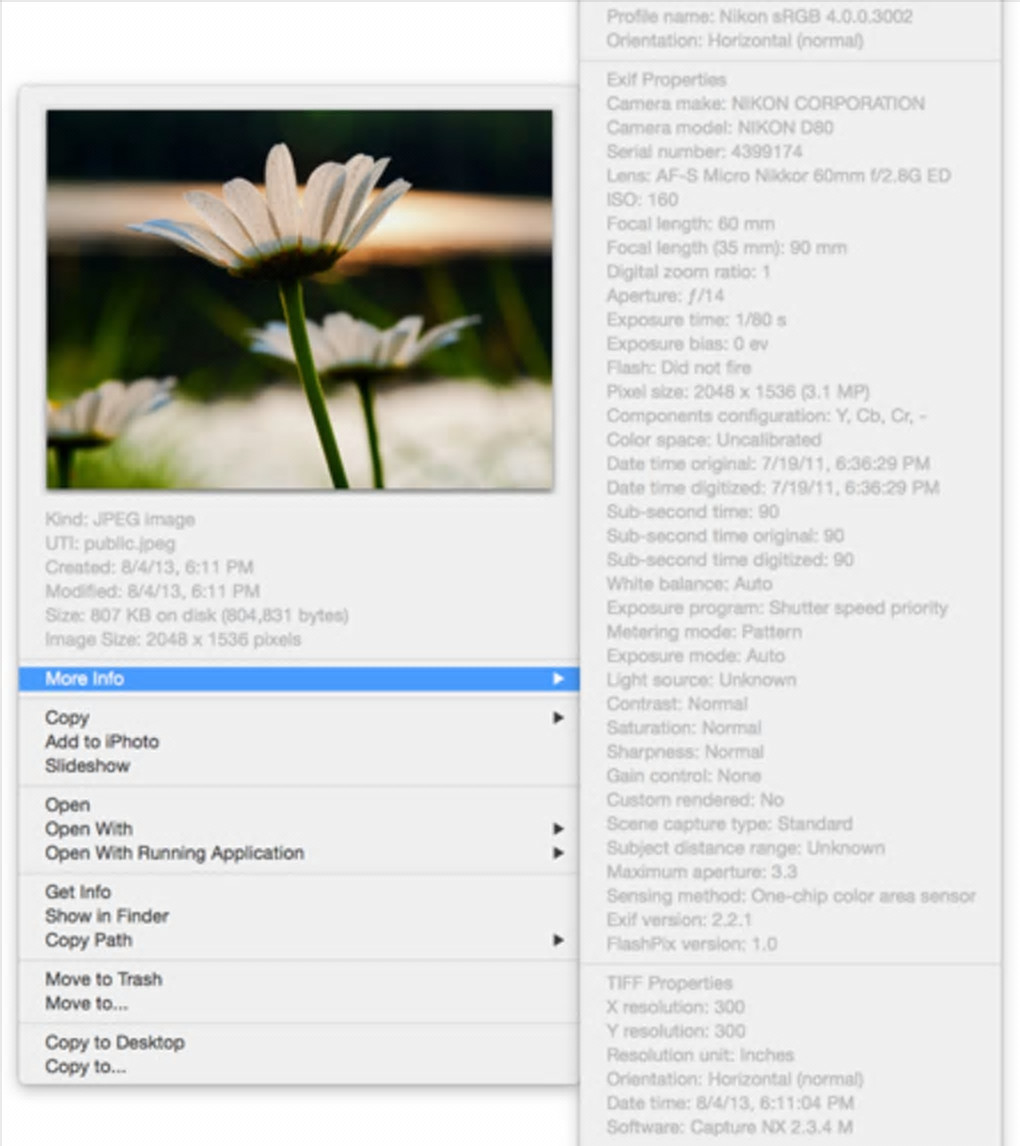Click Components configuration: Y, Cb, Cr entry
This screenshot has height=1146, width=1020.
(766, 416)
